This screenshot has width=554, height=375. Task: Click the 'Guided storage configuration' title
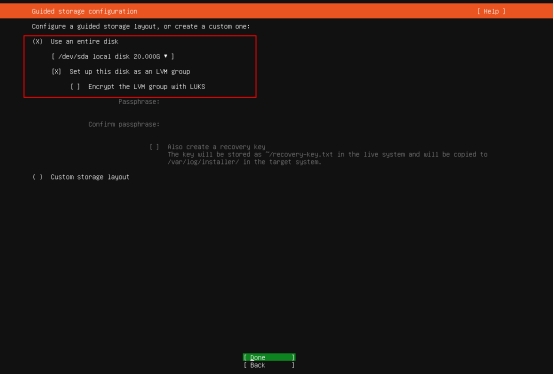point(84,11)
